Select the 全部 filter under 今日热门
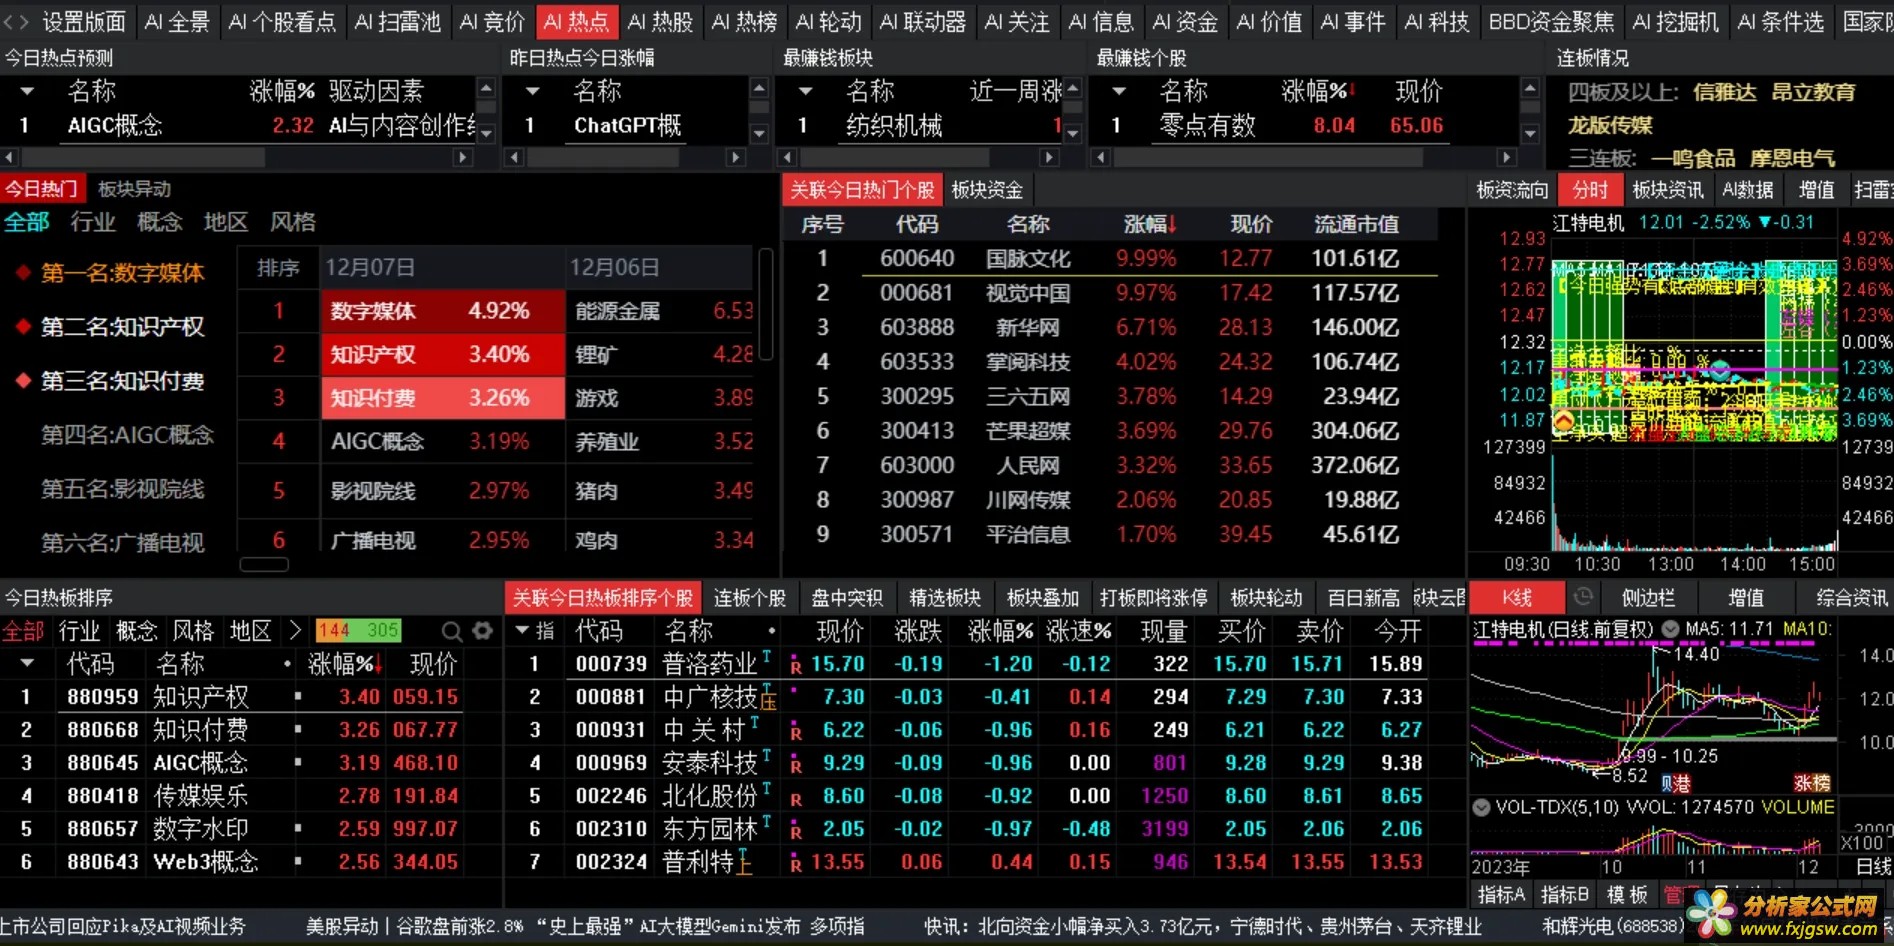The image size is (1894, 946). pyautogui.click(x=27, y=222)
